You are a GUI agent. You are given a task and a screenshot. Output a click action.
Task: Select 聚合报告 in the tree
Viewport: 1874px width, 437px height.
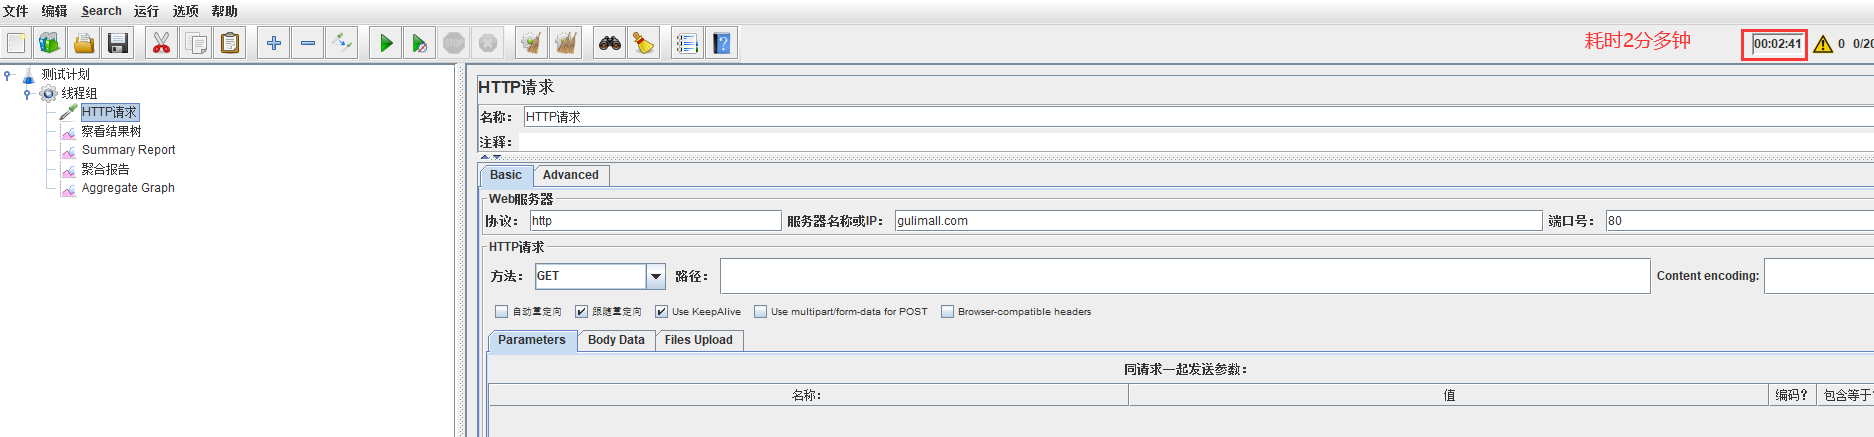click(105, 169)
